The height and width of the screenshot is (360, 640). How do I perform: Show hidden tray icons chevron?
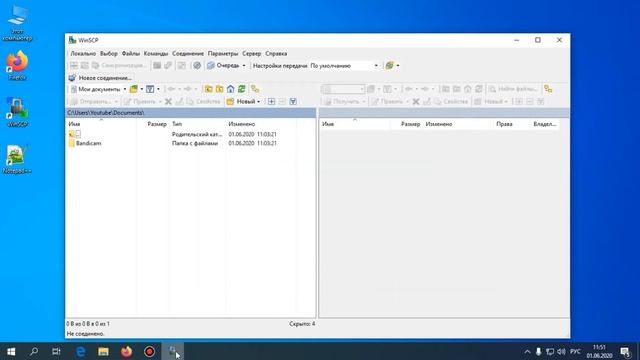coord(527,351)
